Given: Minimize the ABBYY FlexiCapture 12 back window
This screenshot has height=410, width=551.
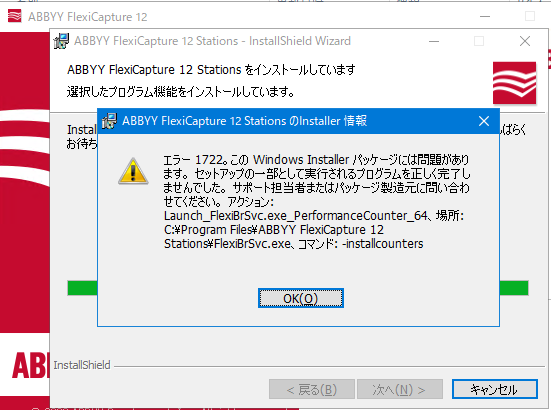Looking at the screenshot, I should click(485, 17).
